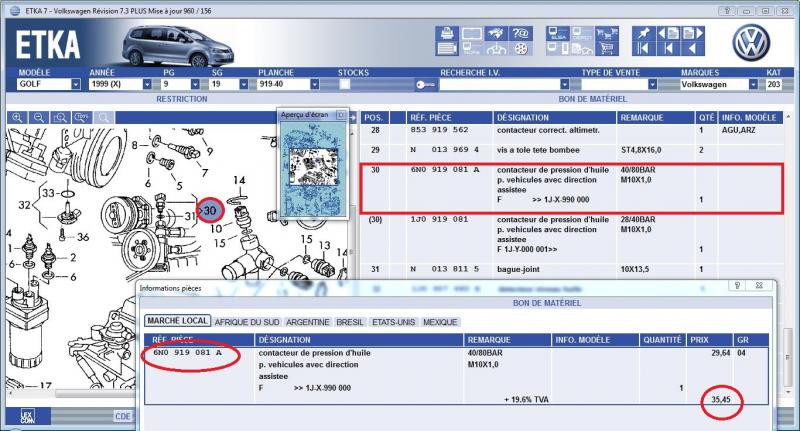Switch to the MEXIQUE tab

coord(440,322)
